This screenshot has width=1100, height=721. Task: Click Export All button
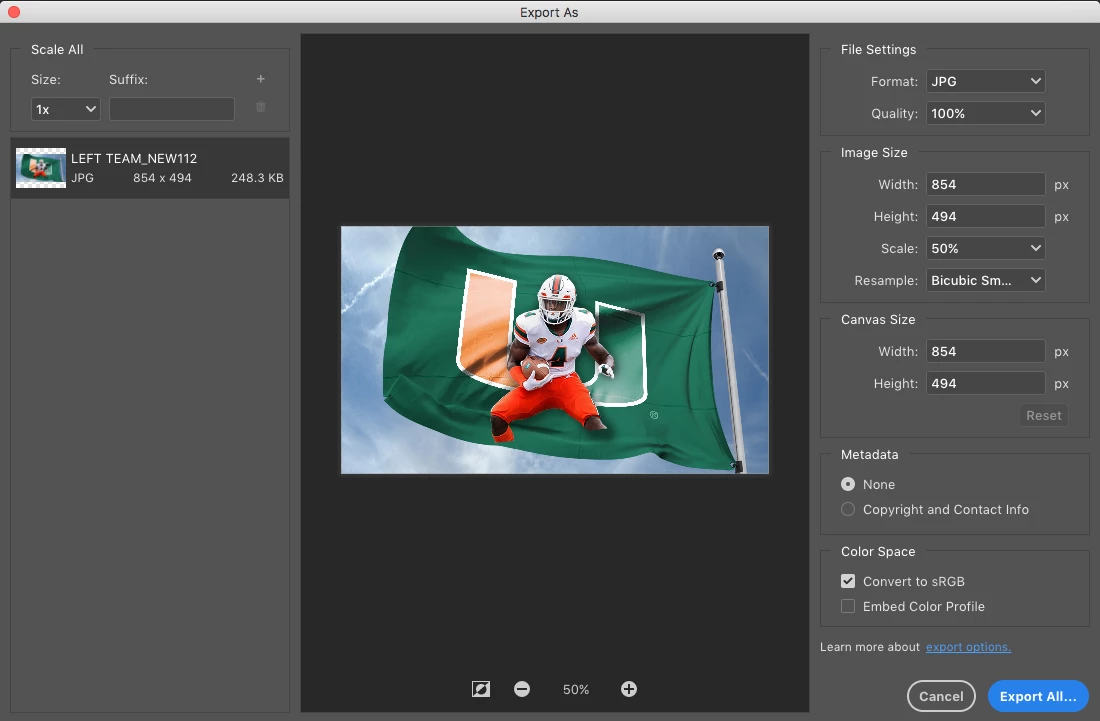click(1038, 696)
